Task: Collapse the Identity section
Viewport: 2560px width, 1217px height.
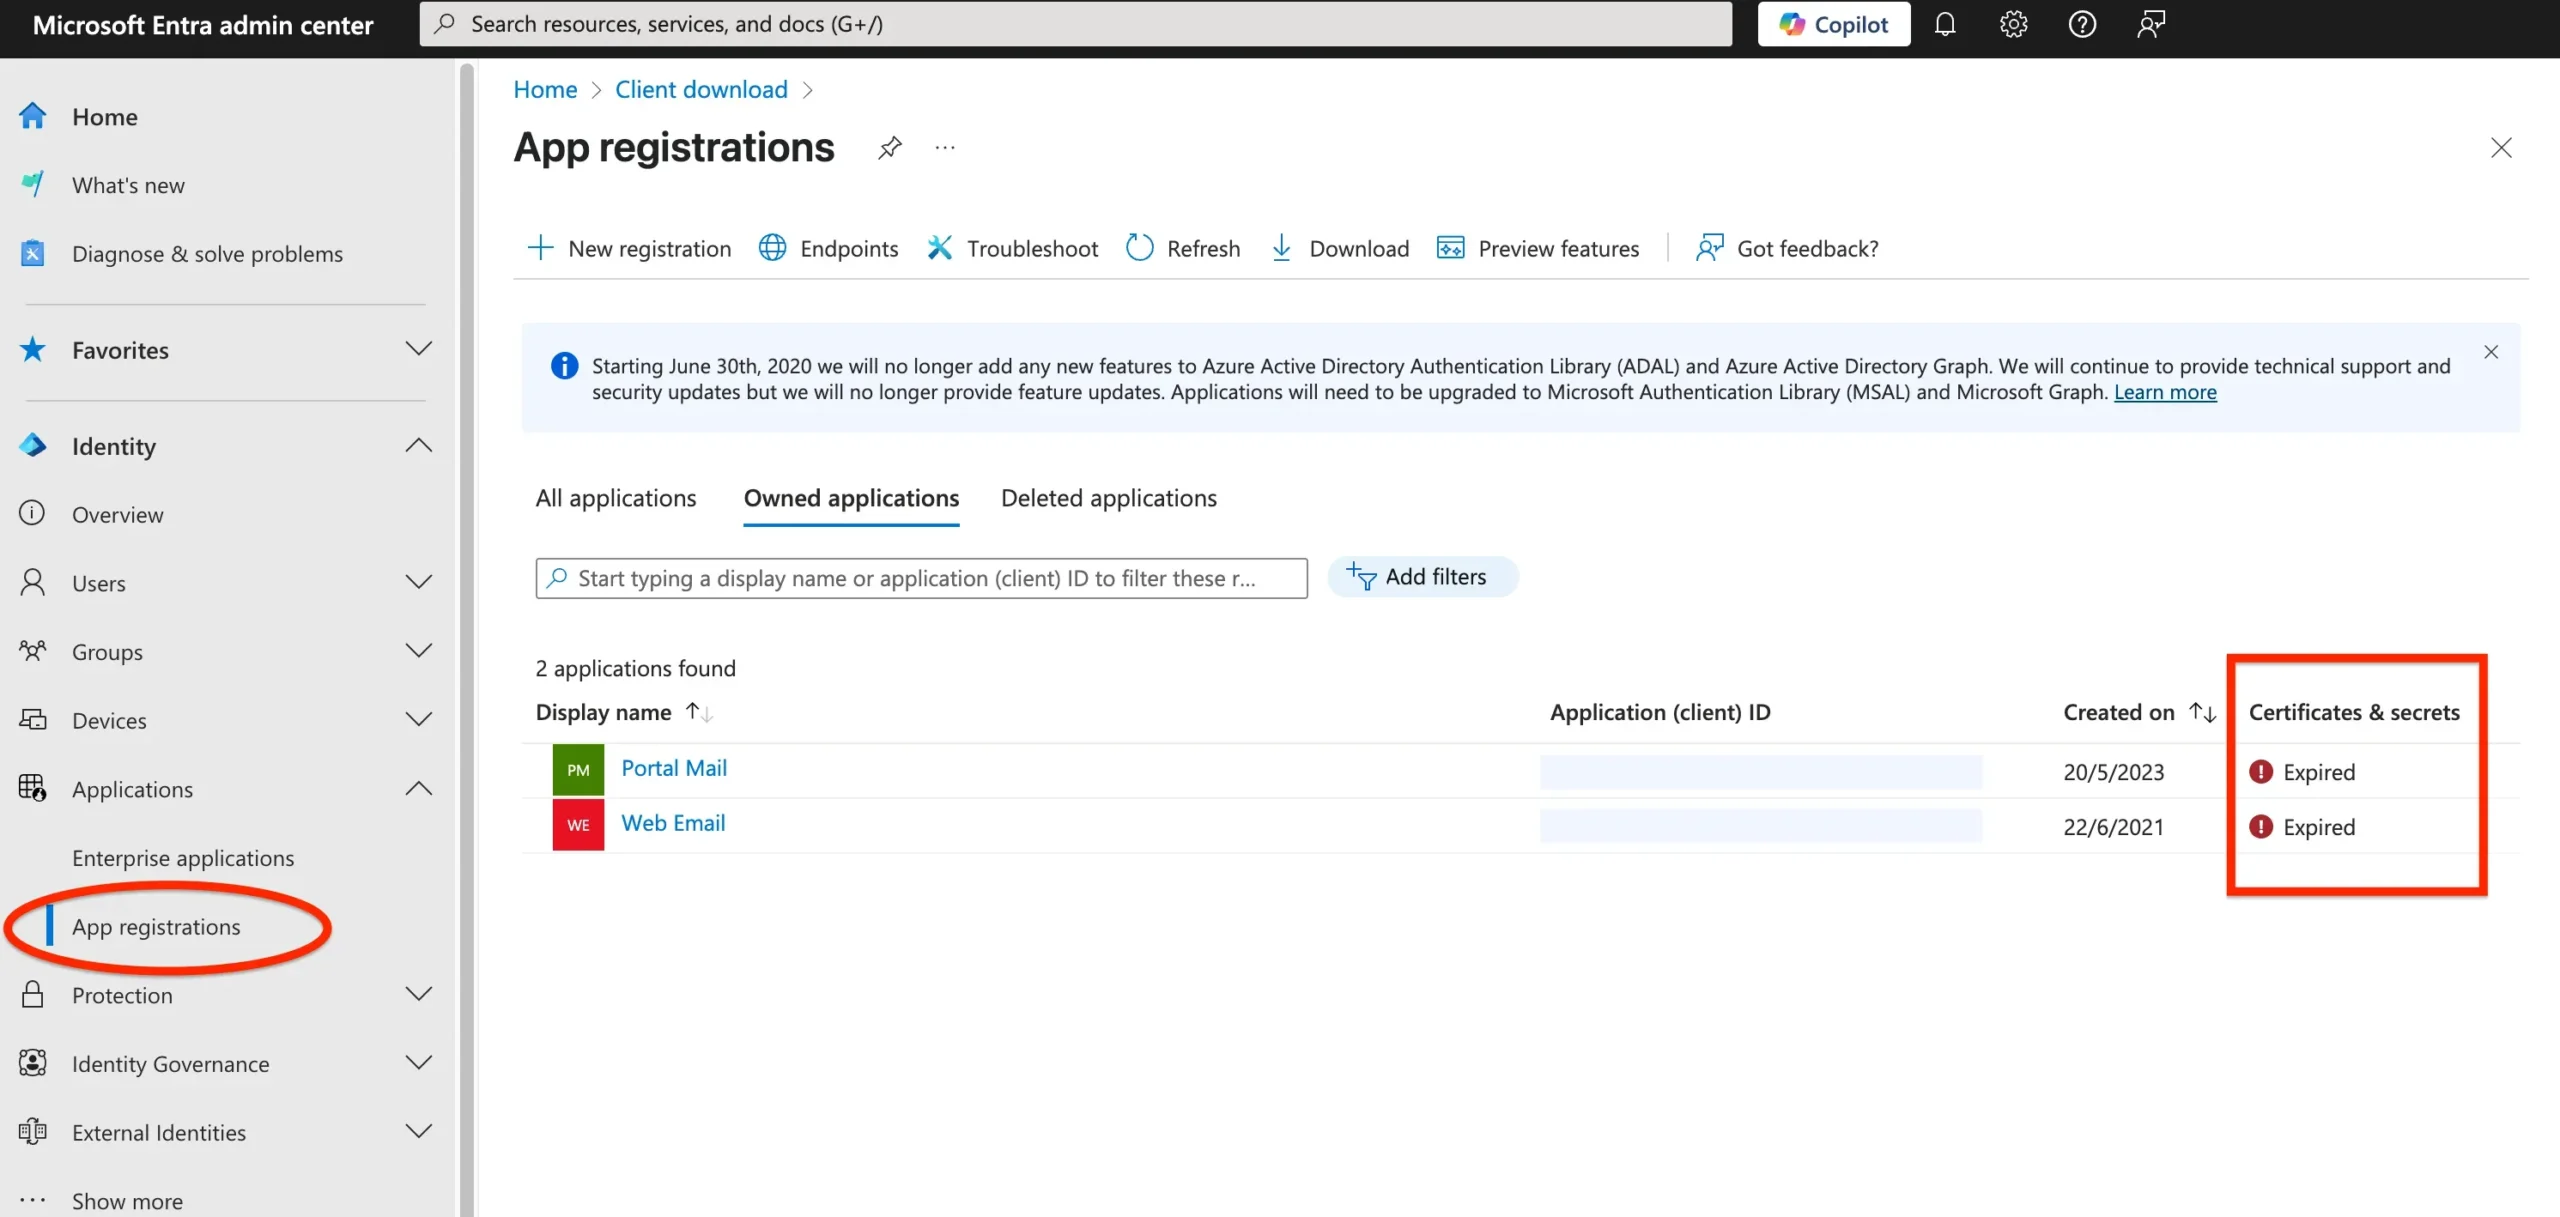Action: coord(419,446)
